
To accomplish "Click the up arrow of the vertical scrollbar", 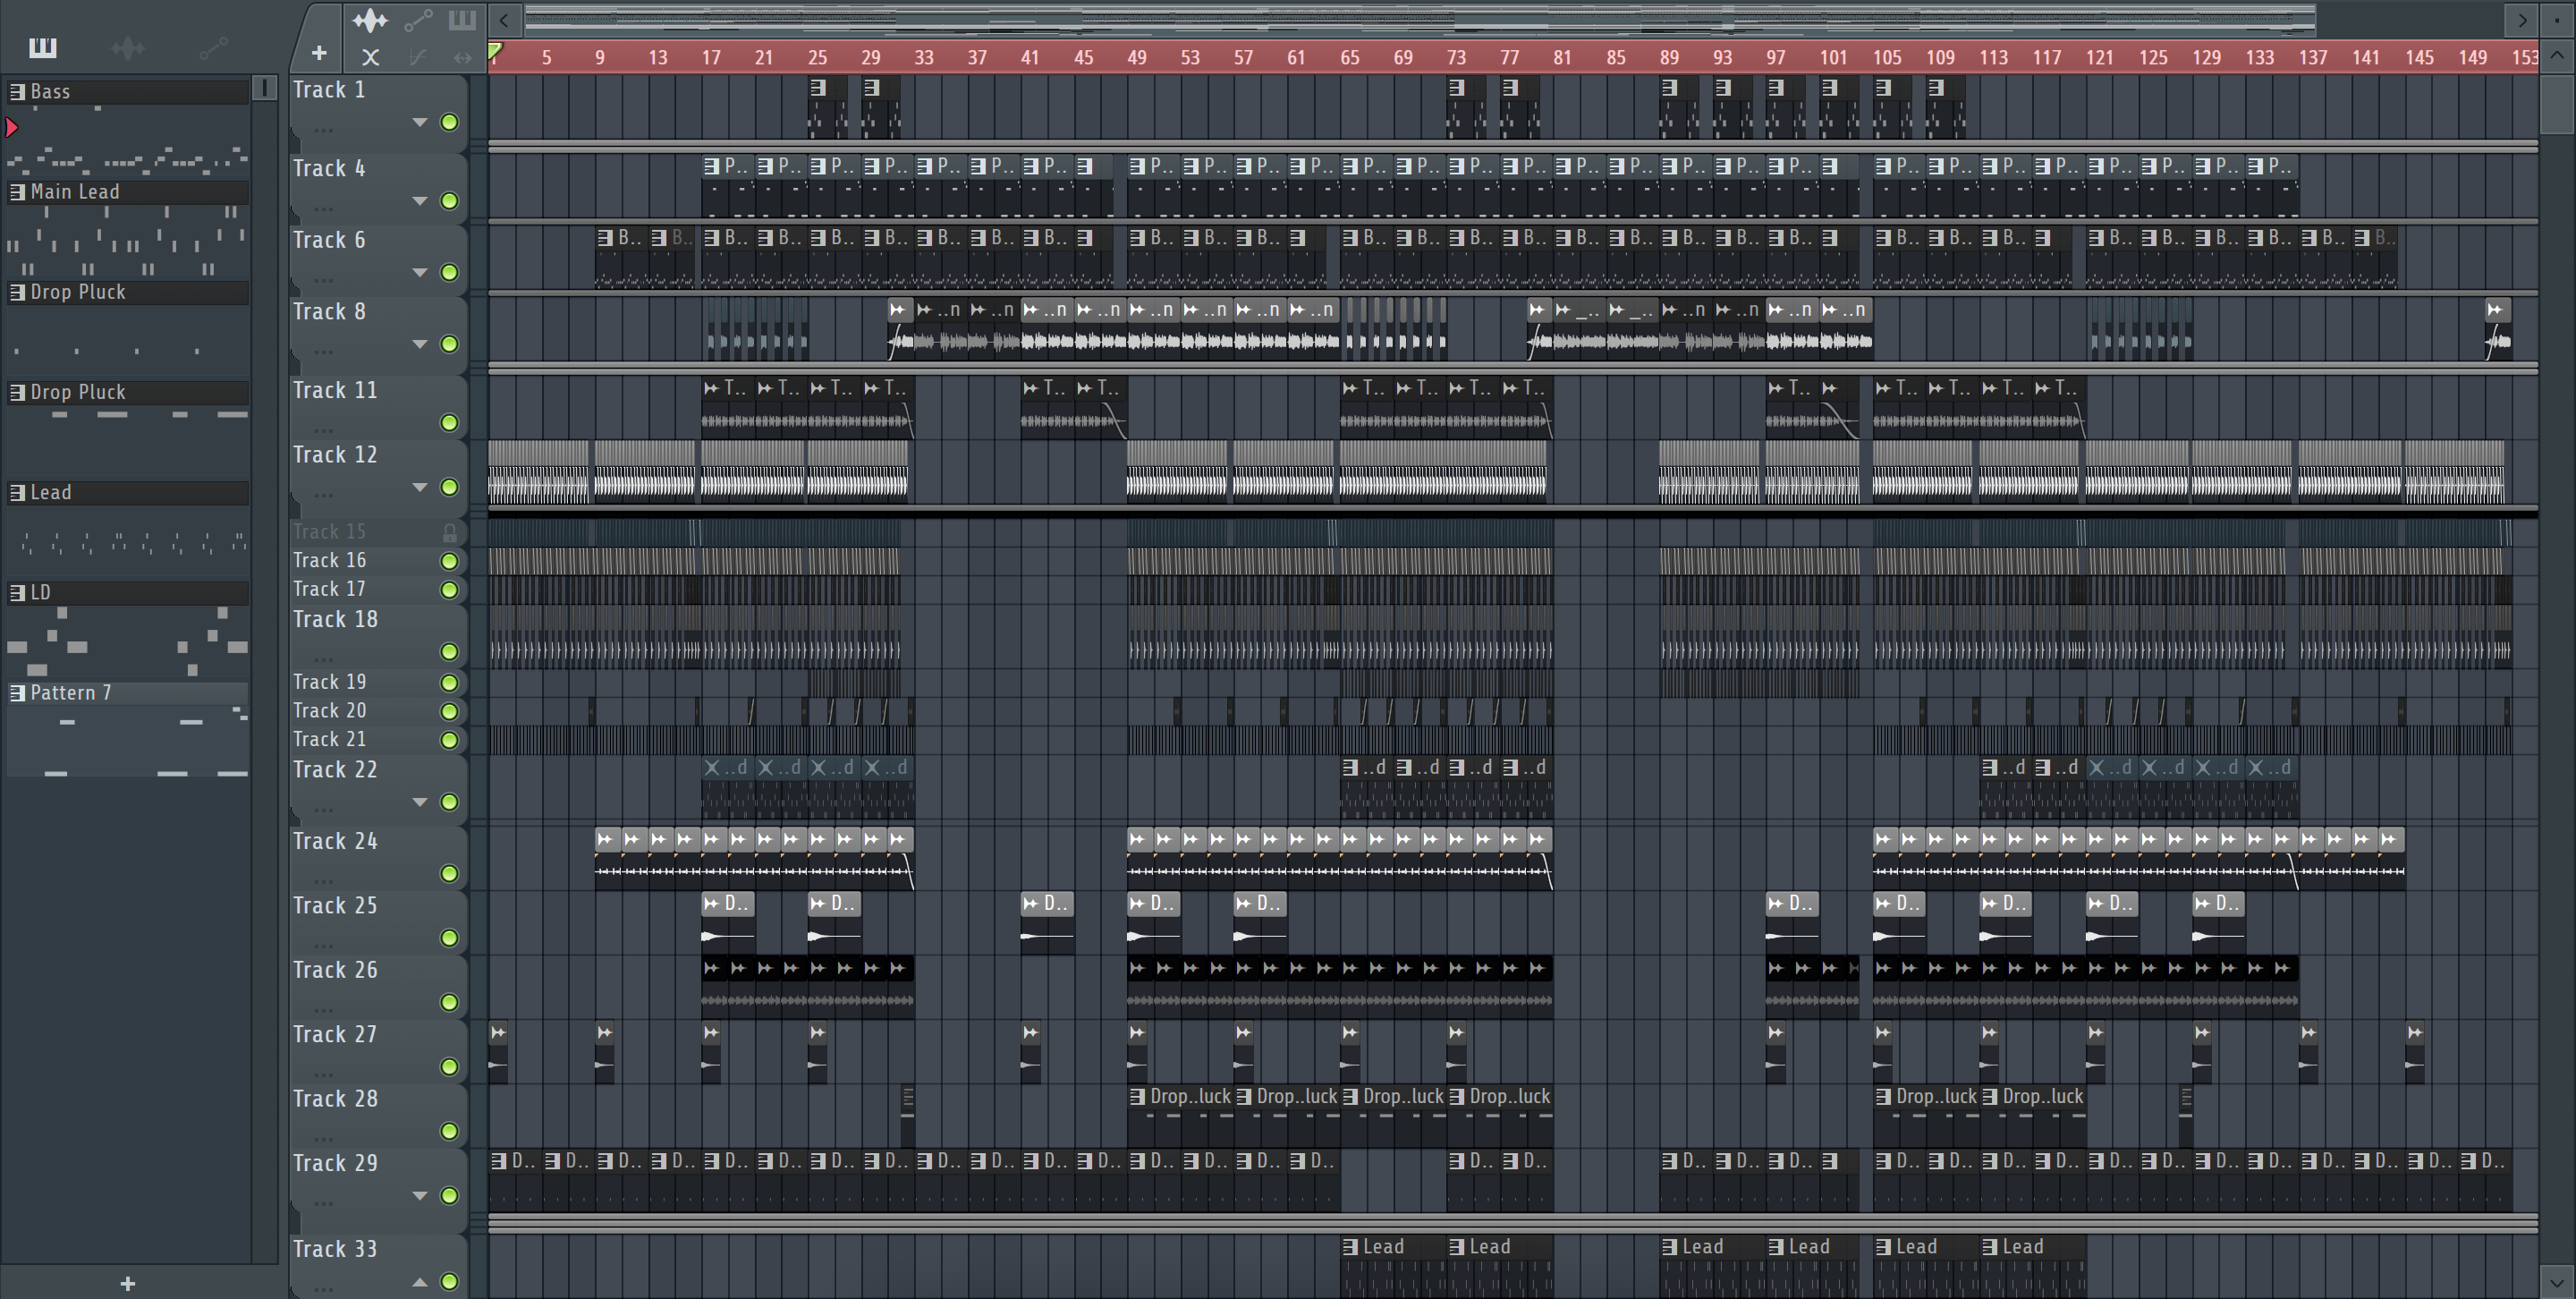I will pyautogui.click(x=2557, y=55).
